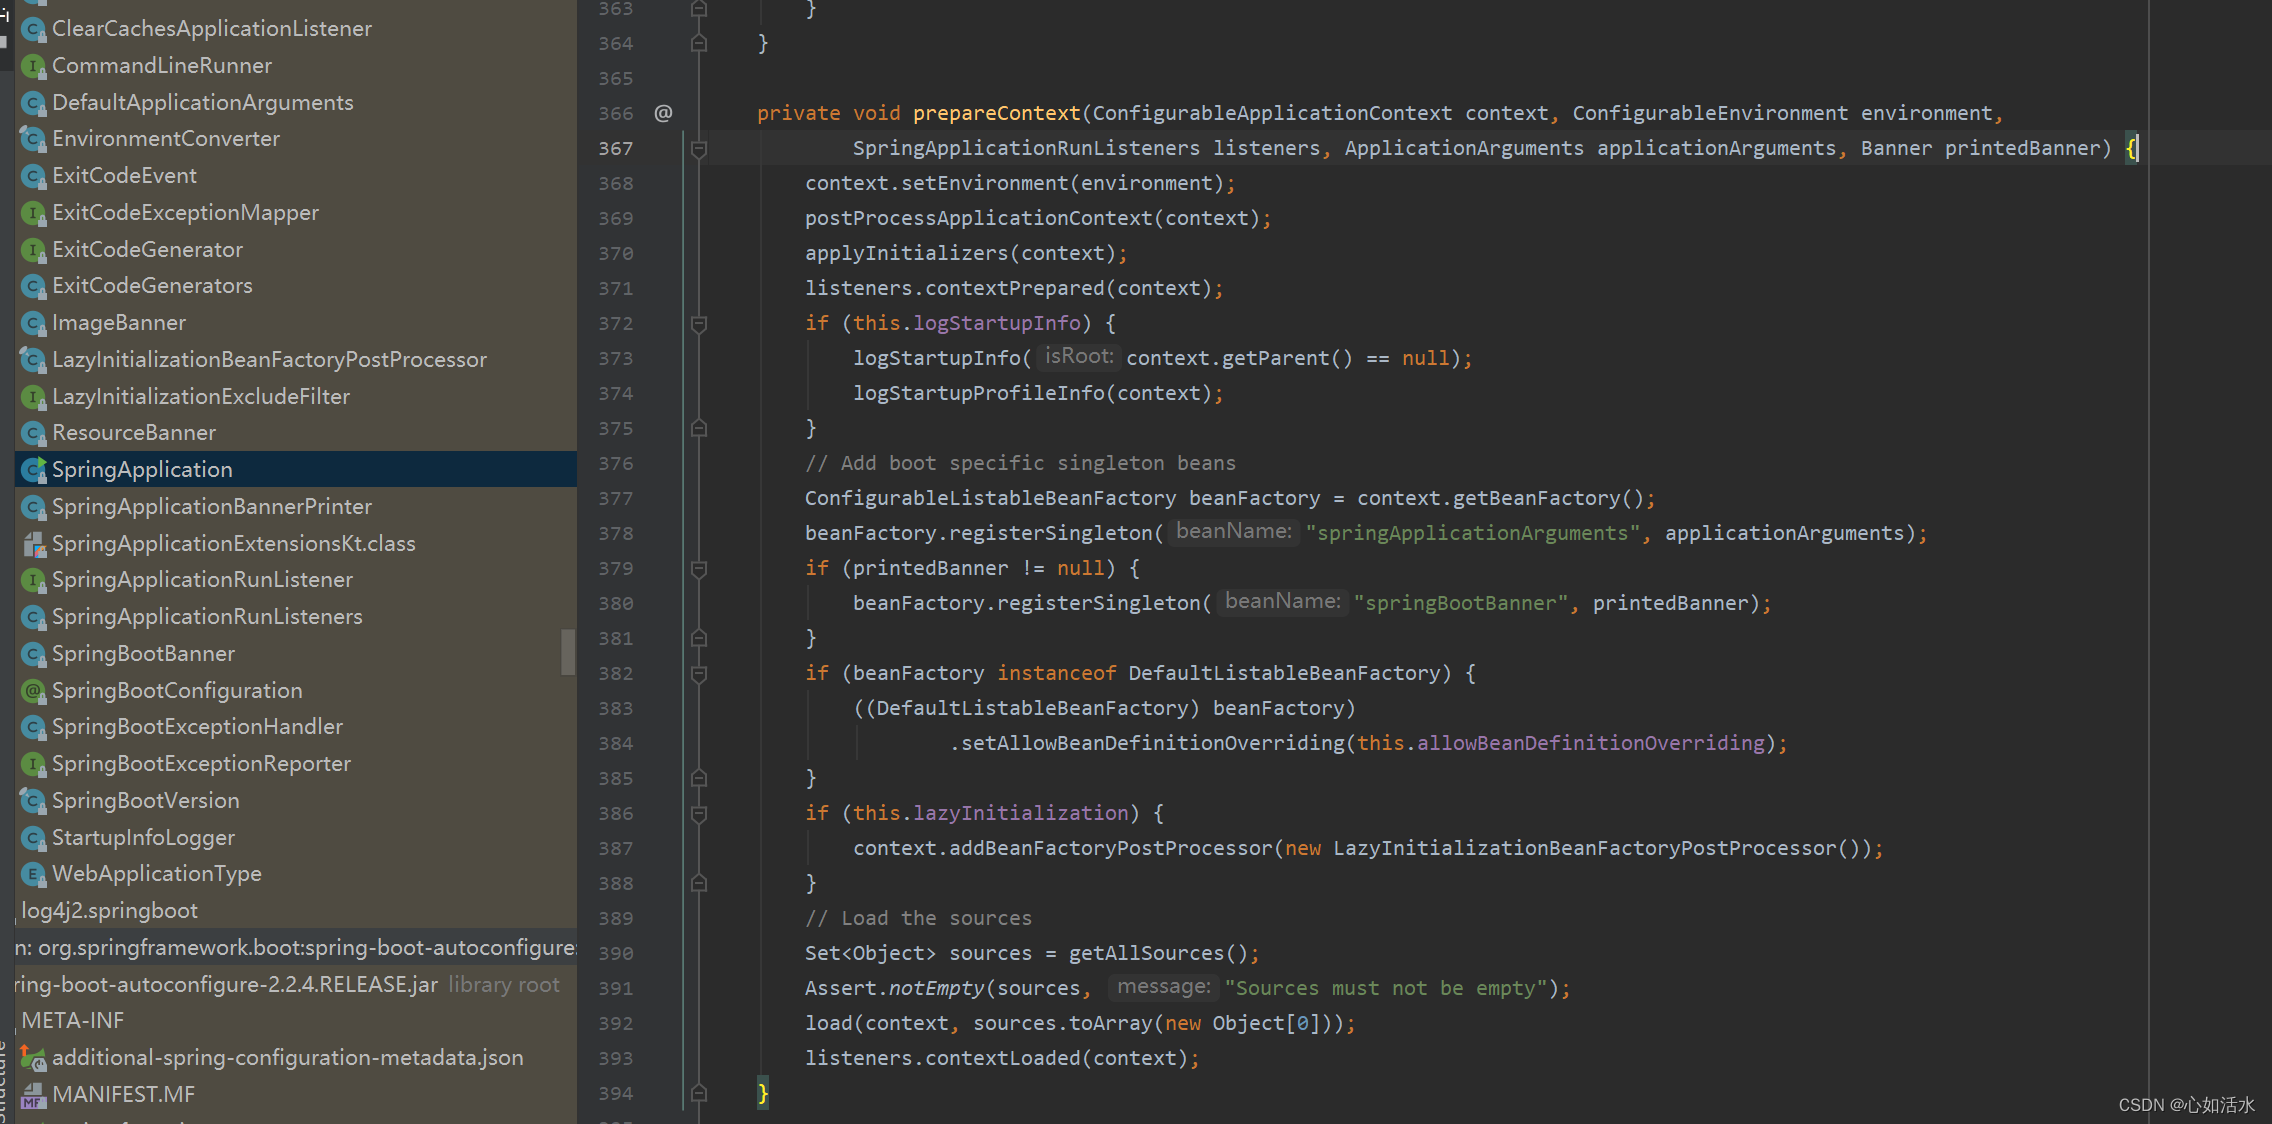This screenshot has width=2272, height=1124.
Task: Click line number 390 in the gutter
Action: pos(615,954)
